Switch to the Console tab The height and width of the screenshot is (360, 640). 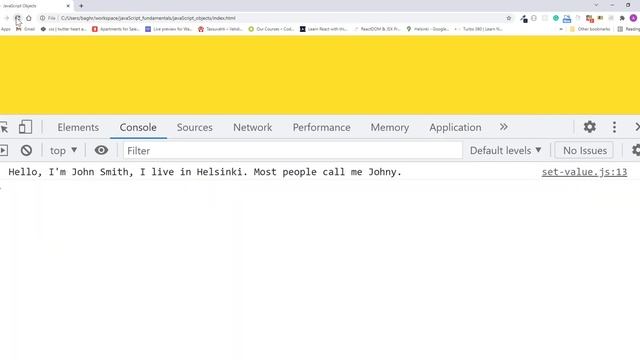(x=138, y=127)
